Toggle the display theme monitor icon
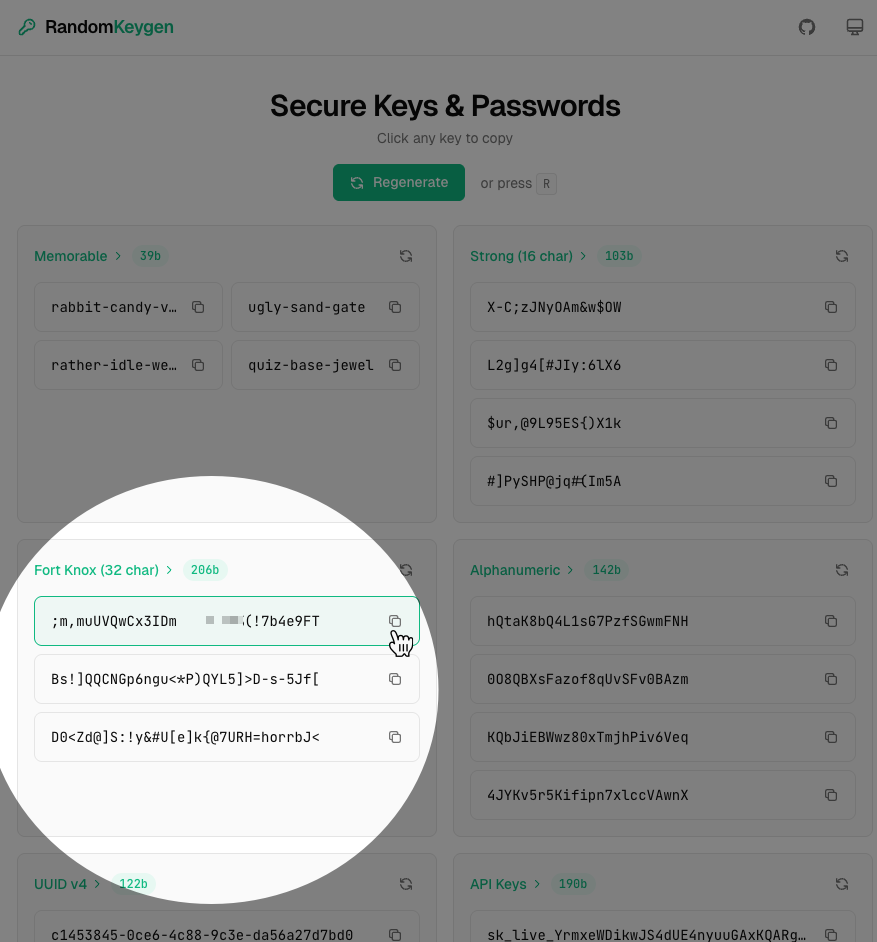Screen dimensions: 877x942 point(855,27)
